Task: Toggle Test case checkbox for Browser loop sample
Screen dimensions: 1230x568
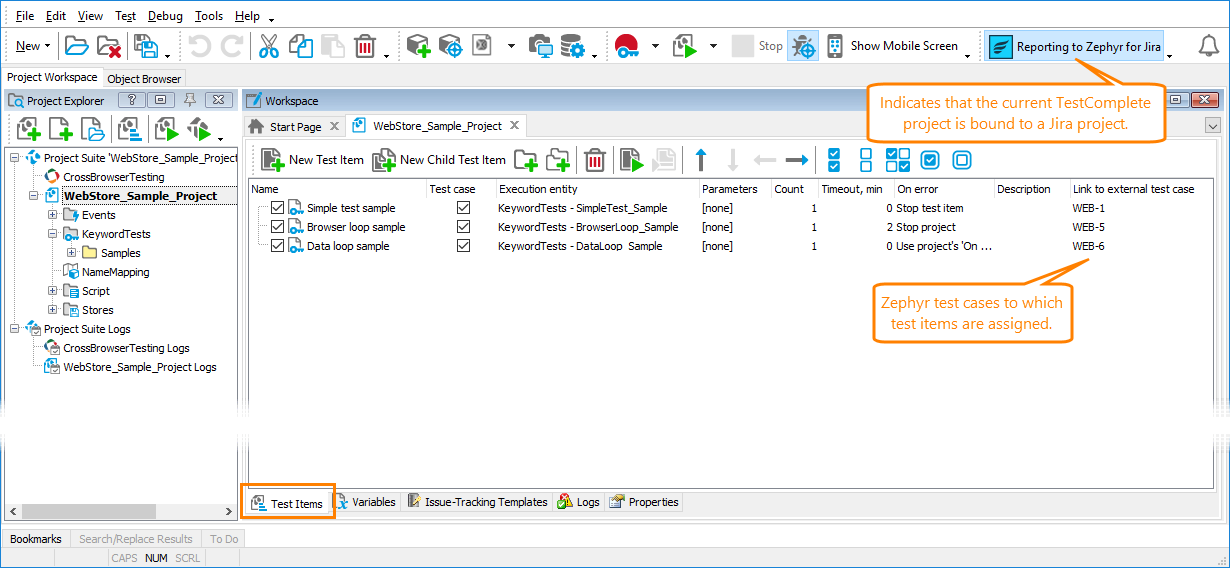Action: coord(463,227)
